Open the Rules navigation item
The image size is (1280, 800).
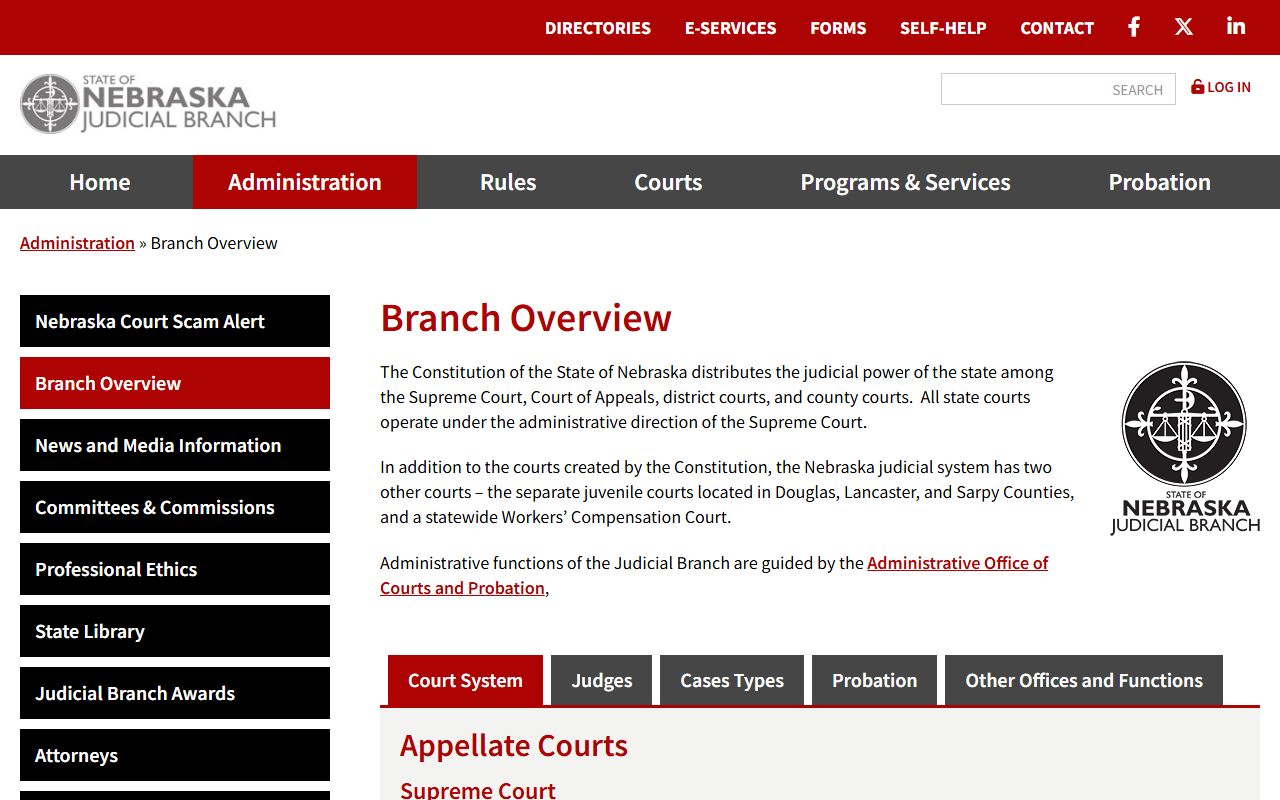[x=508, y=182]
